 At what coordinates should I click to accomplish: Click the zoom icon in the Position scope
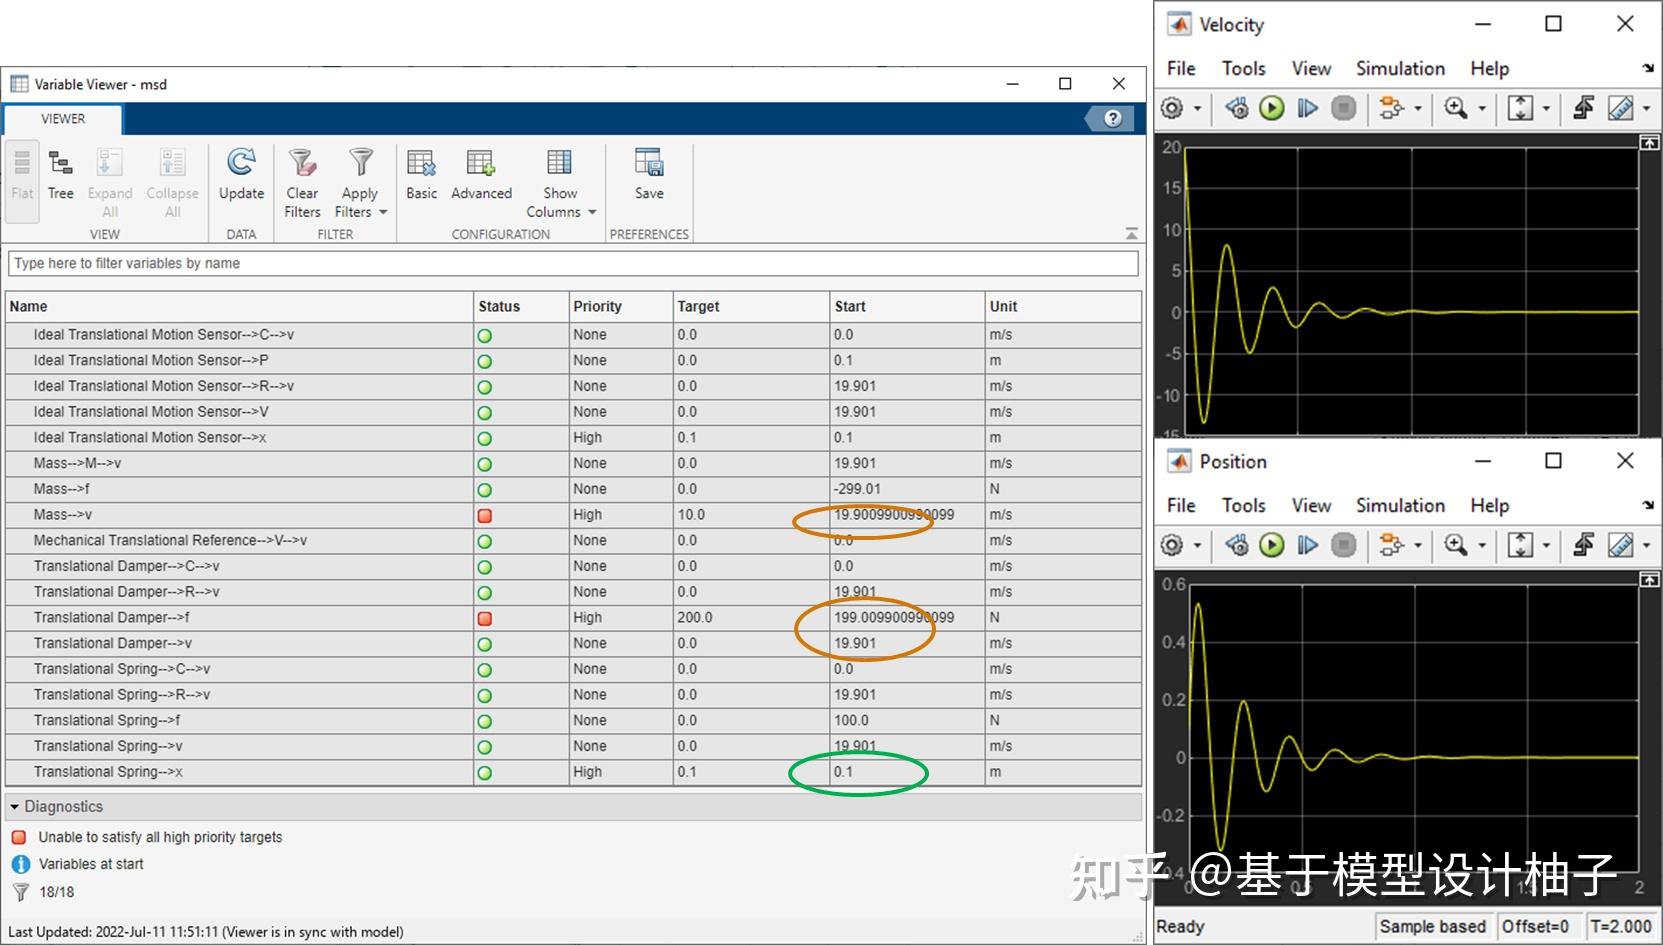coord(1456,545)
